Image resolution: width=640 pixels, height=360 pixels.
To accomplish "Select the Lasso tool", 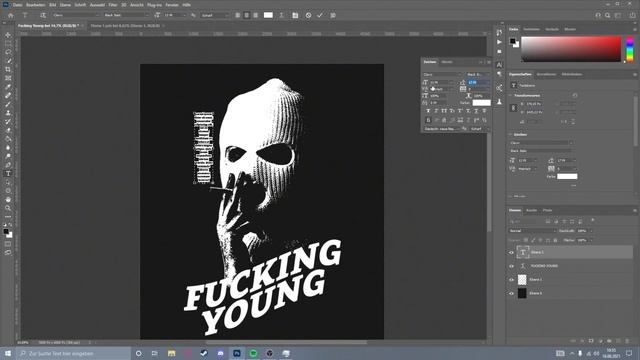I will pos(8,52).
